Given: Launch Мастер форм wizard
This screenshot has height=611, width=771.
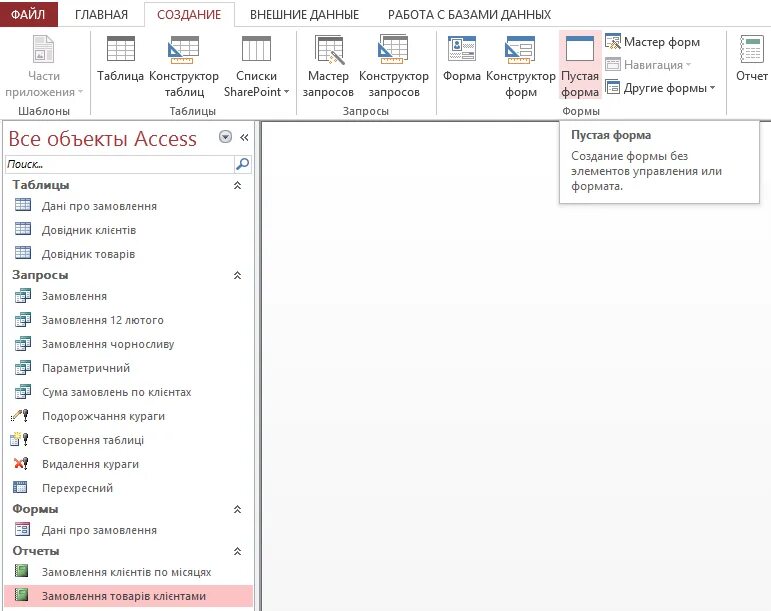Looking at the screenshot, I should (x=652, y=42).
